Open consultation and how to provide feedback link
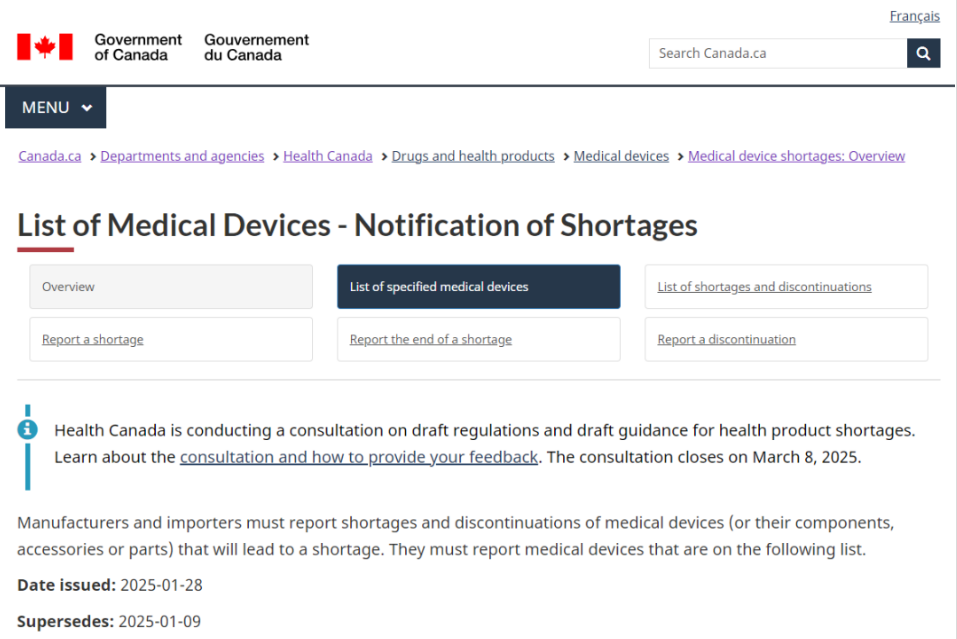This screenshot has width=957, height=639. pos(359,457)
